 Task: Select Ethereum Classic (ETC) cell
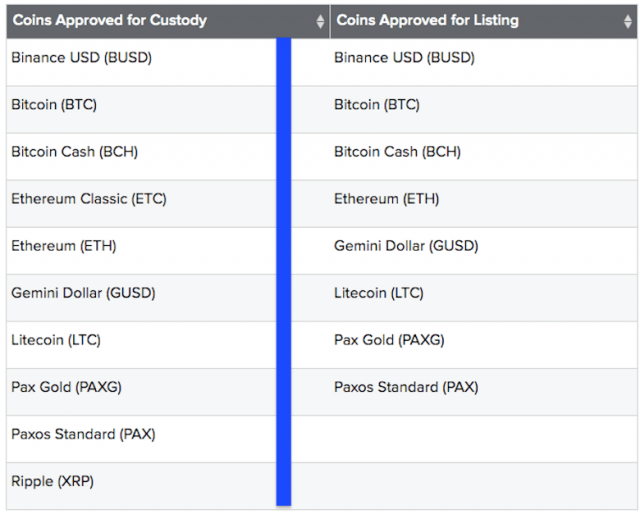(x=88, y=199)
